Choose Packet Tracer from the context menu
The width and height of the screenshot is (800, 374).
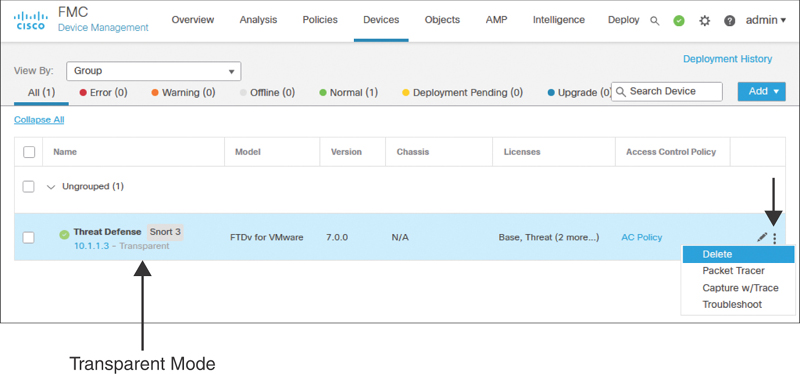[738, 271]
